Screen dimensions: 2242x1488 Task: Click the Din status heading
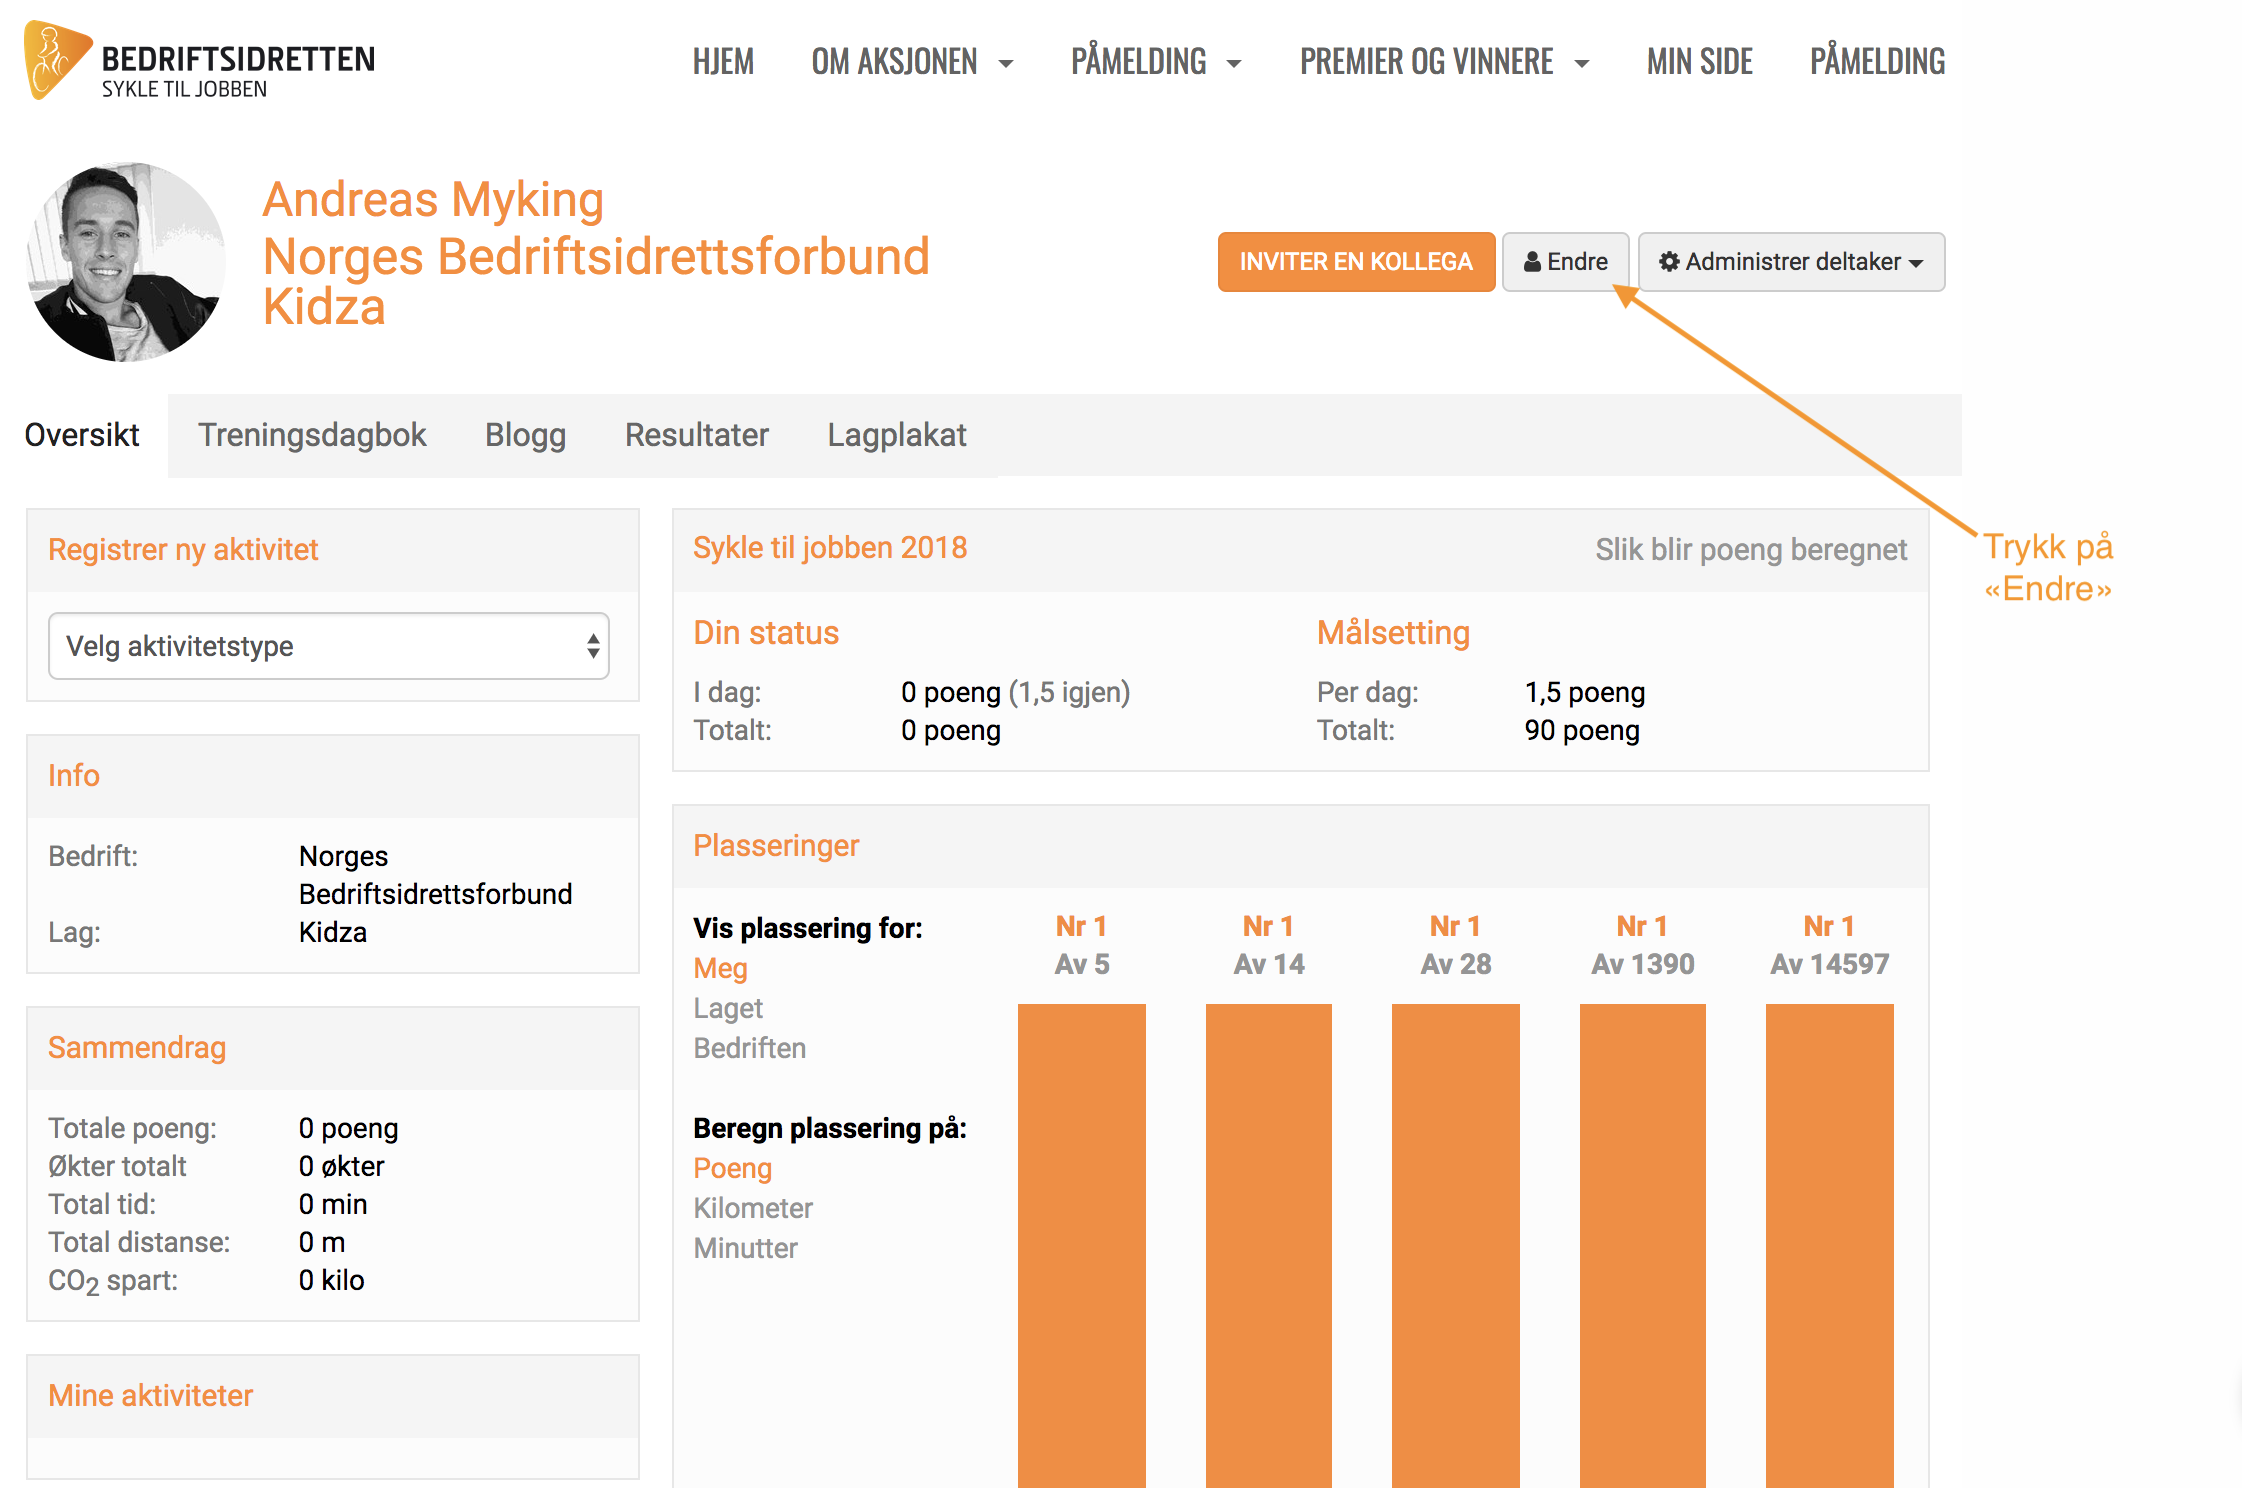pyautogui.click(x=766, y=632)
